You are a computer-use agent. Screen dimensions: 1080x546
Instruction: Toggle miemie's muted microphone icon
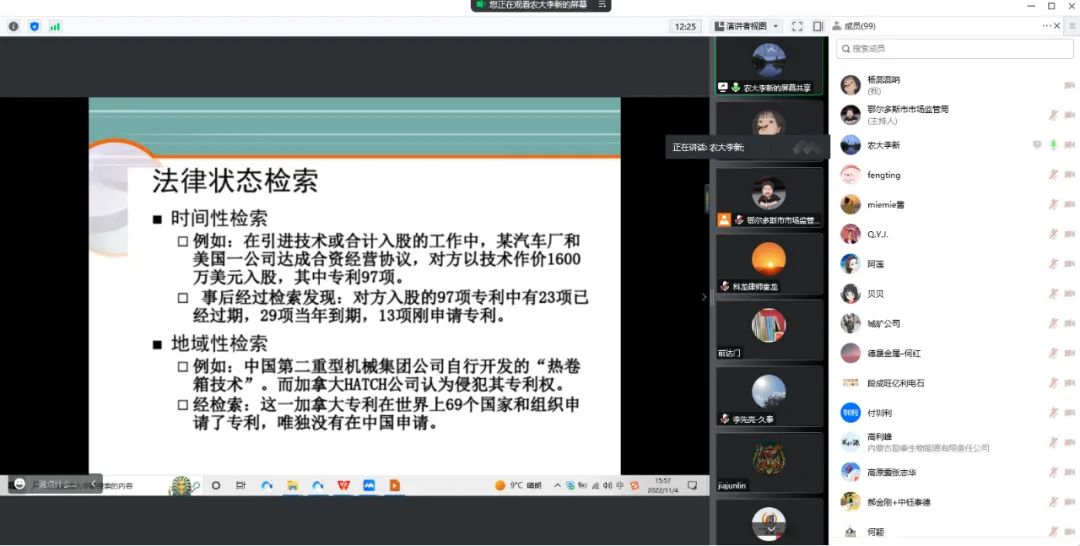[1053, 205]
